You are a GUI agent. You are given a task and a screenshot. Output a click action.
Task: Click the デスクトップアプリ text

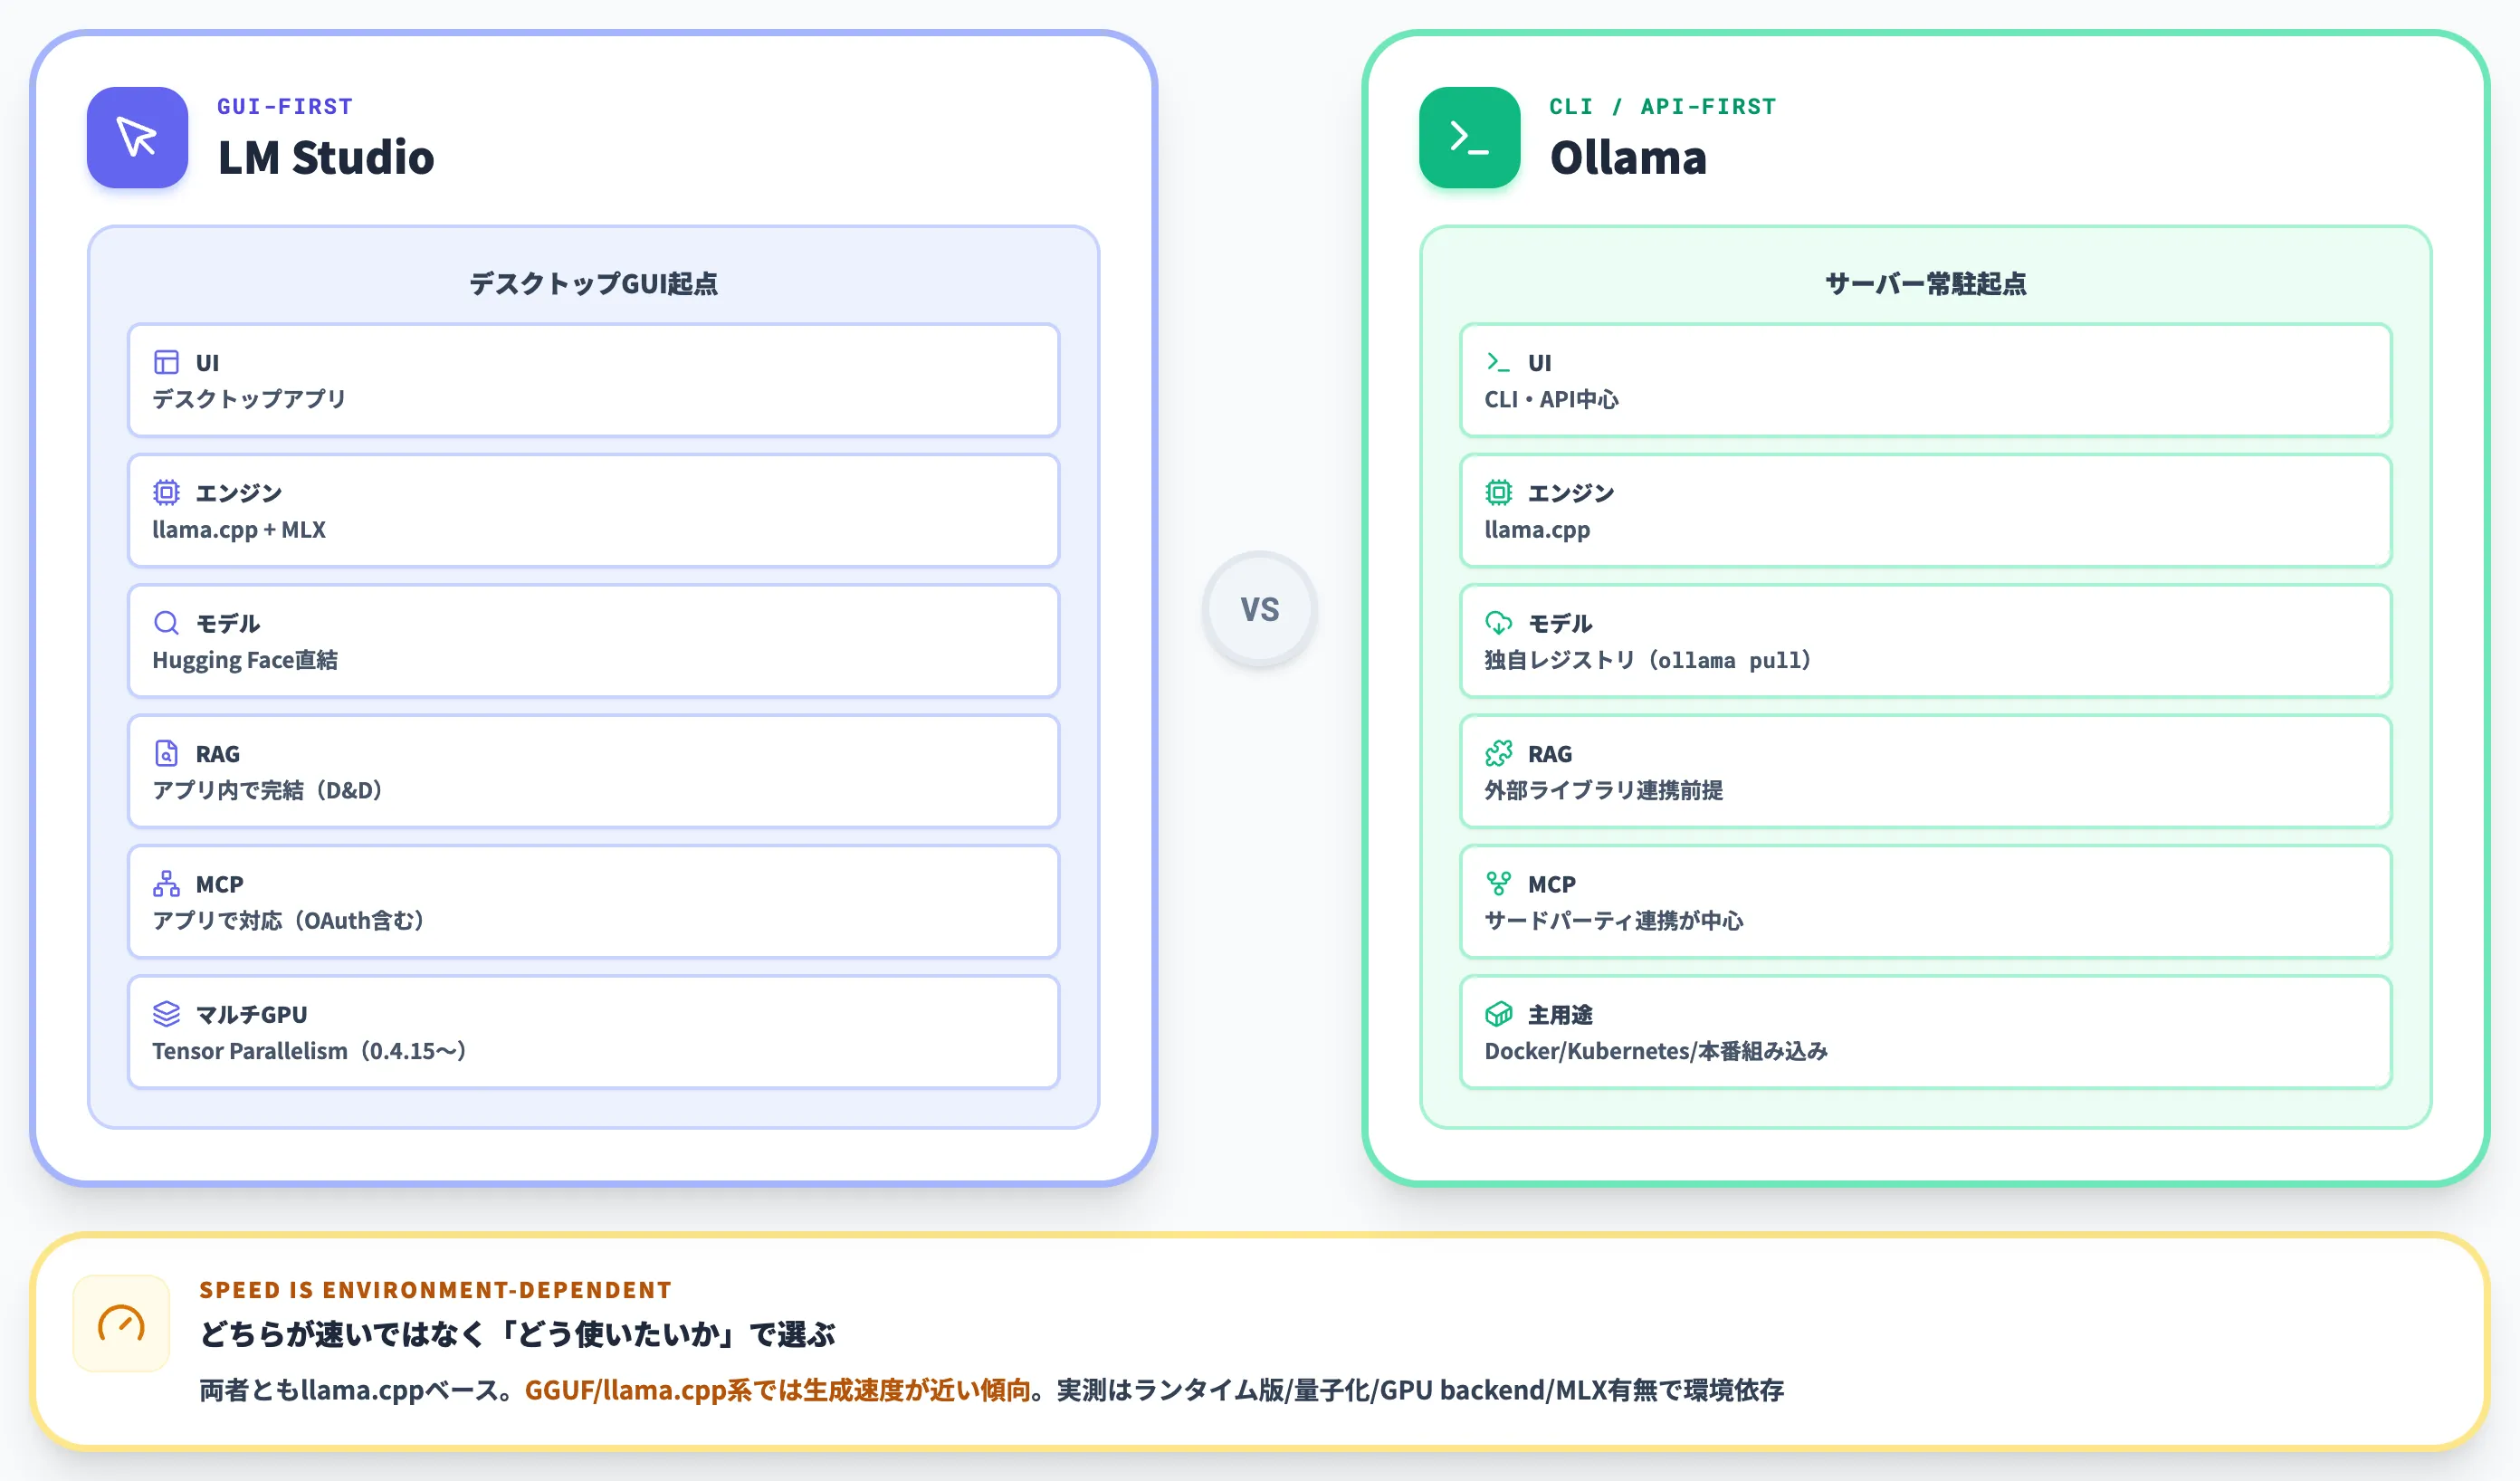[x=249, y=399]
